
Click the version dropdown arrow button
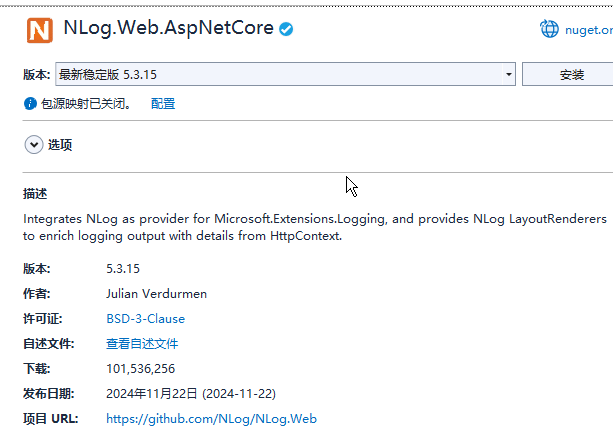coord(509,75)
